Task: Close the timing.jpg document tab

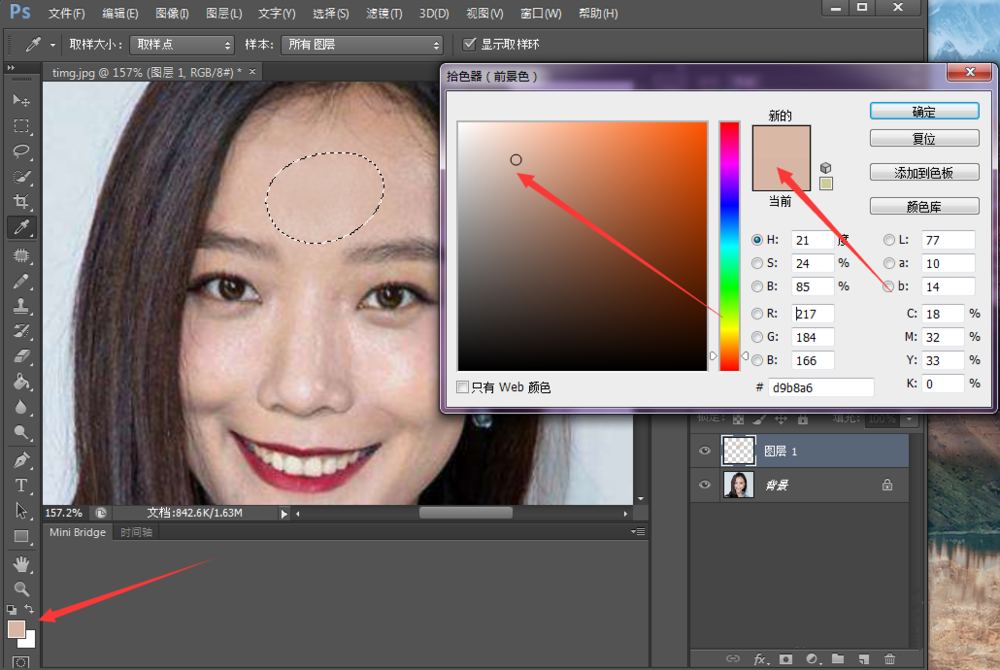Action: [253, 71]
